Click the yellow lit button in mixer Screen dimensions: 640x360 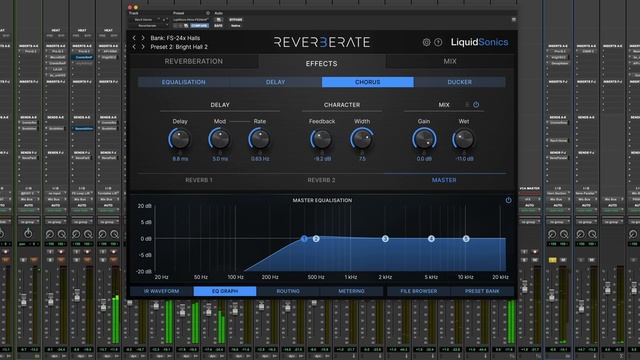click(x=552, y=260)
